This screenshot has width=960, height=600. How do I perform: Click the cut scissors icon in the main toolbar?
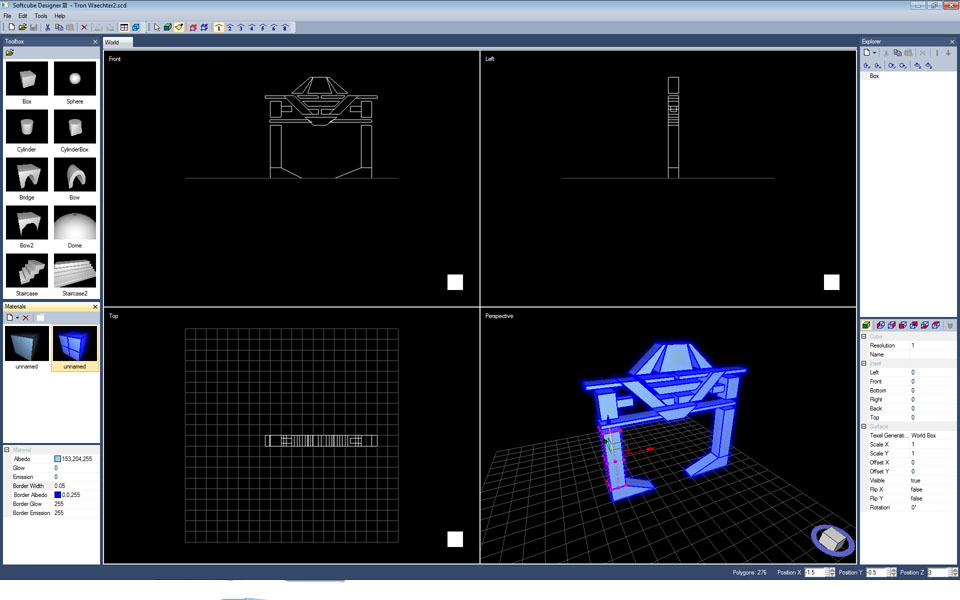click(x=47, y=27)
